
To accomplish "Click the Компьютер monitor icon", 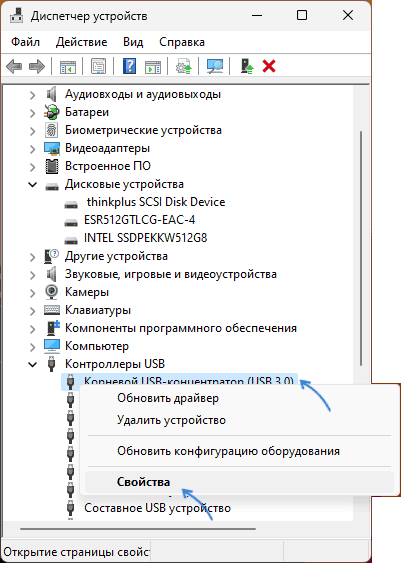I will [x=52, y=346].
